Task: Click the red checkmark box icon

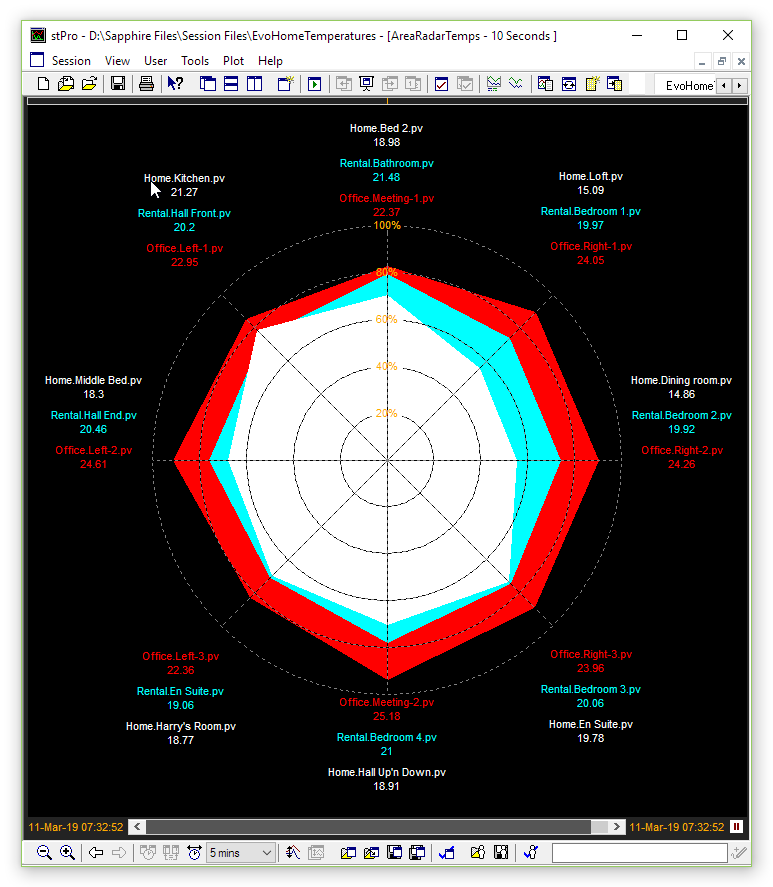Action: (x=441, y=84)
